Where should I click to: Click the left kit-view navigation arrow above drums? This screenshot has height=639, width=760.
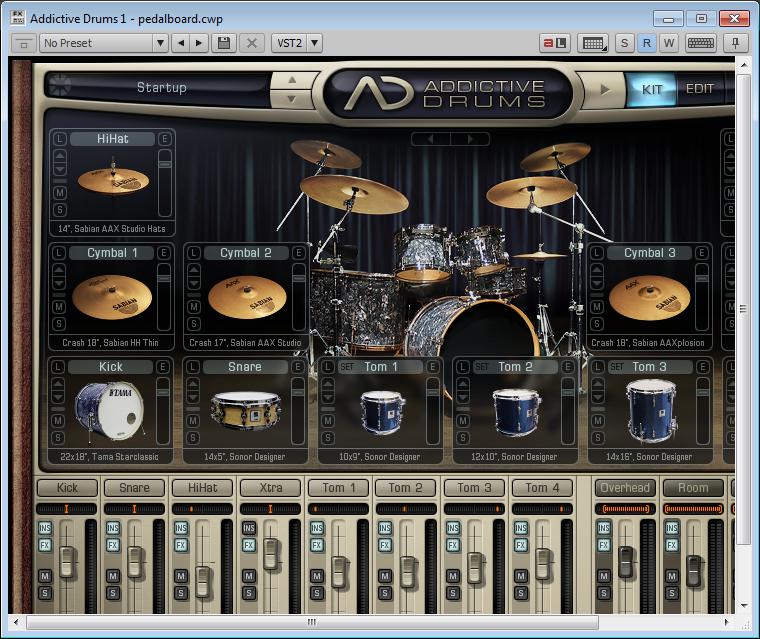pyautogui.click(x=431, y=139)
